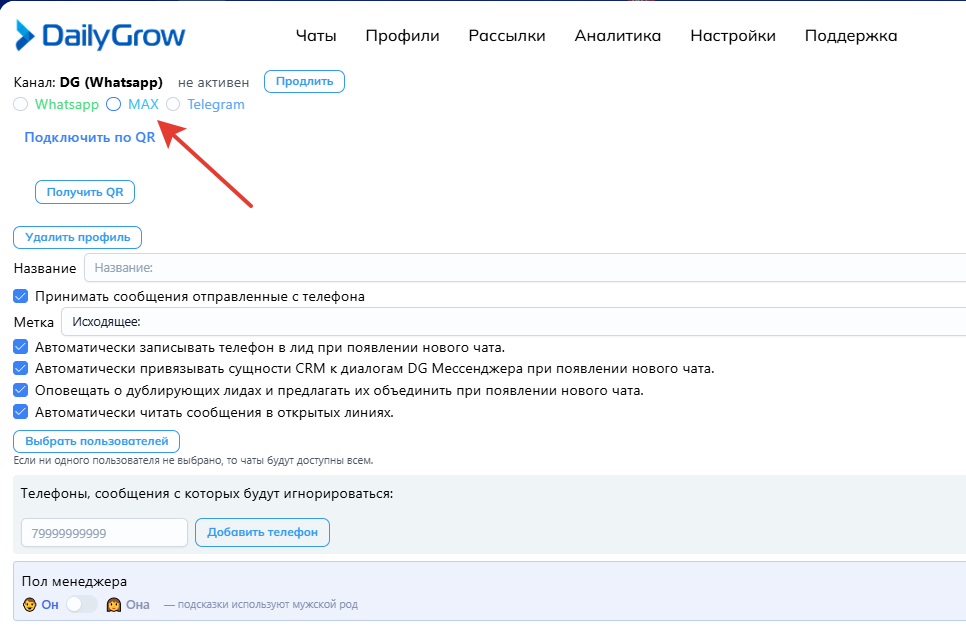The height and width of the screenshot is (643, 966).
Task: Open Настройки from the top menu
Action: tap(732, 36)
